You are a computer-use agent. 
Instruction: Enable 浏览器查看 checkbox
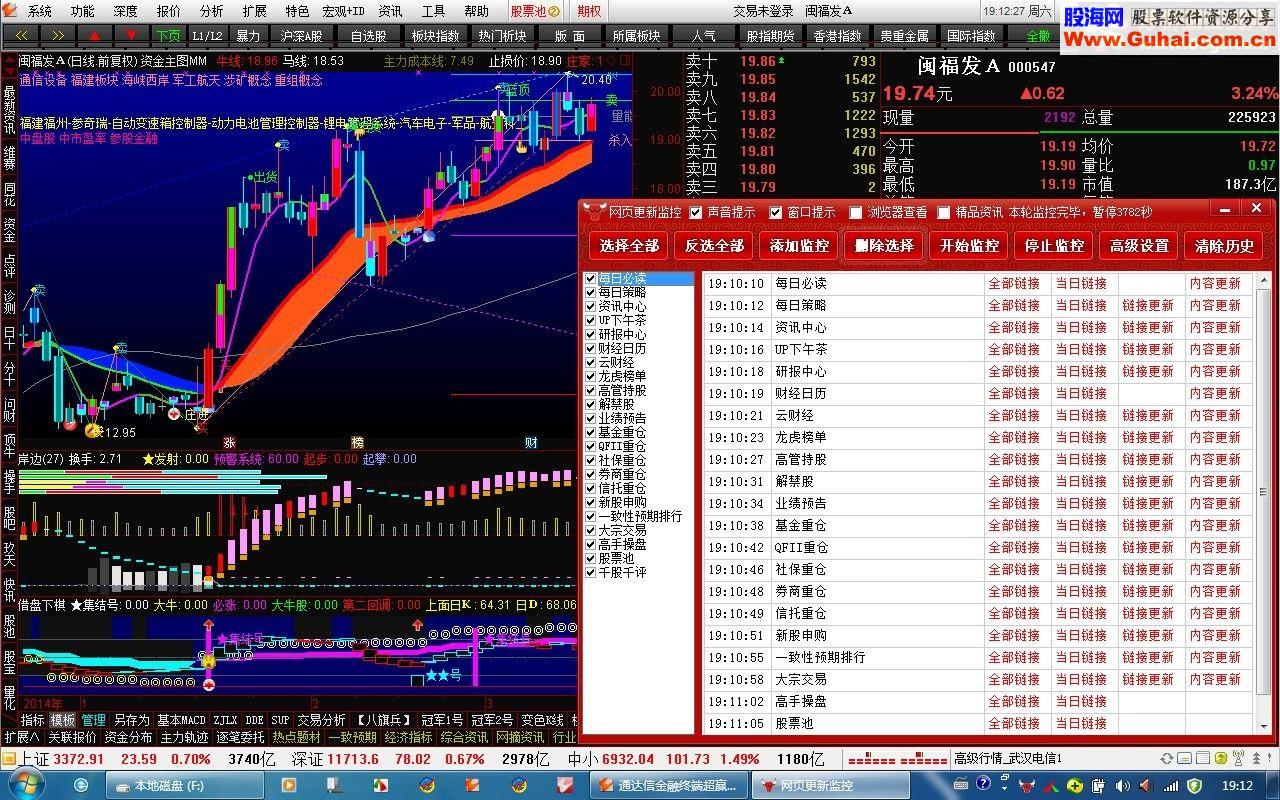point(855,212)
